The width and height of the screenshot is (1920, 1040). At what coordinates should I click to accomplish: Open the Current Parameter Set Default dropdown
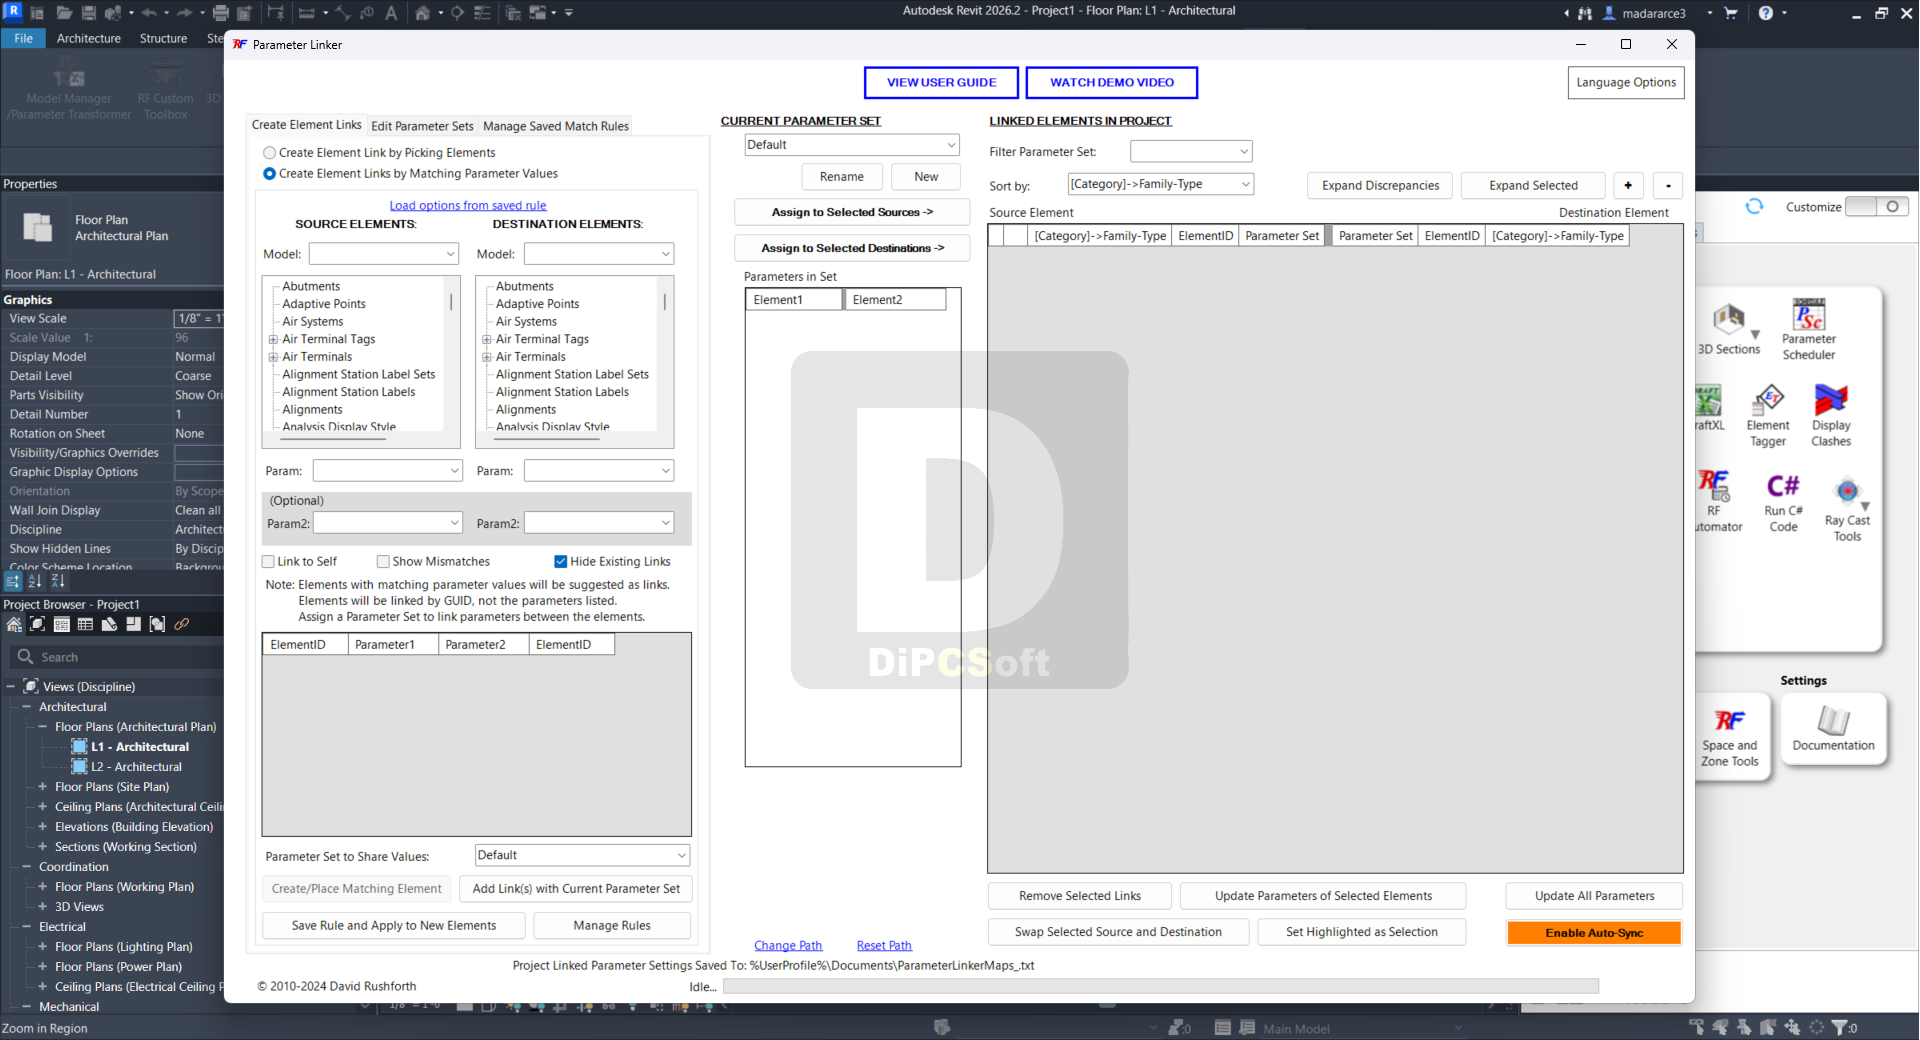coord(852,145)
